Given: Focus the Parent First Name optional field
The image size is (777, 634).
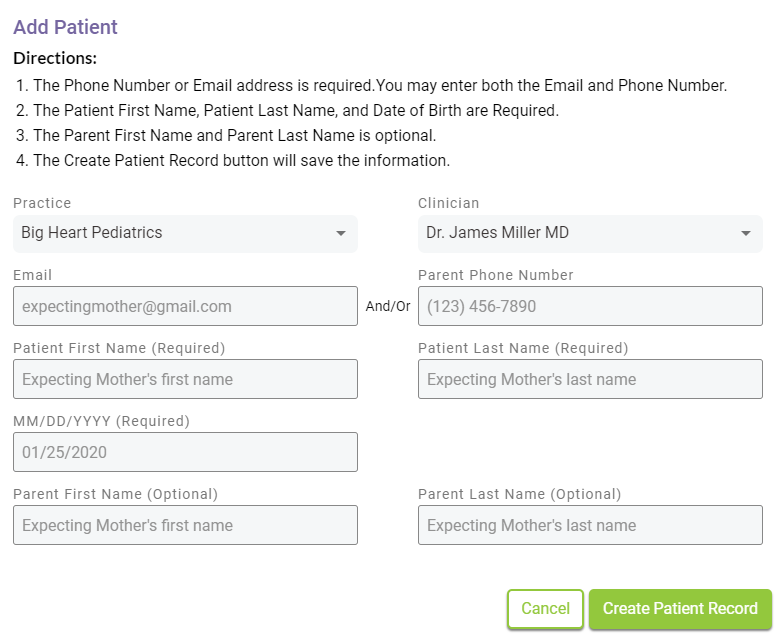Looking at the screenshot, I should 185,526.
